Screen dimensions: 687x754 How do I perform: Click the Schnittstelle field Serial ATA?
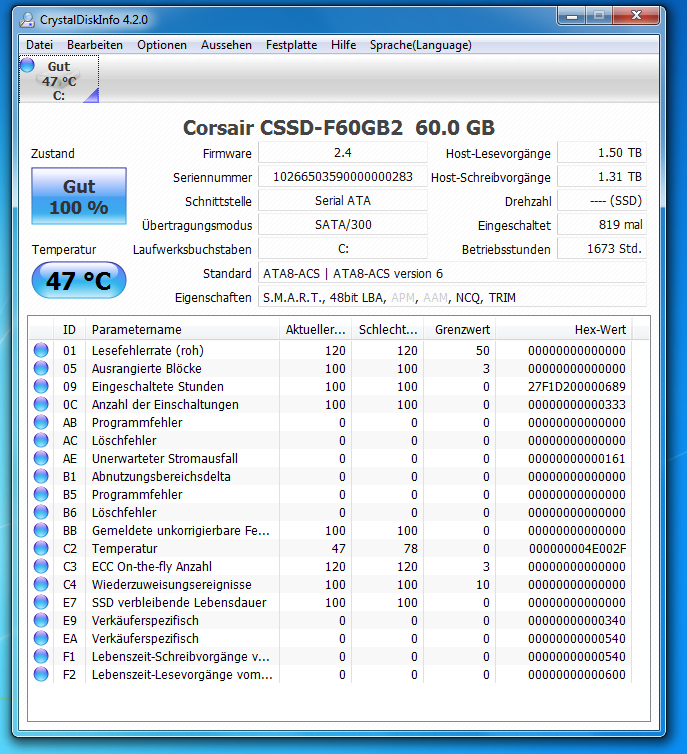tap(343, 201)
